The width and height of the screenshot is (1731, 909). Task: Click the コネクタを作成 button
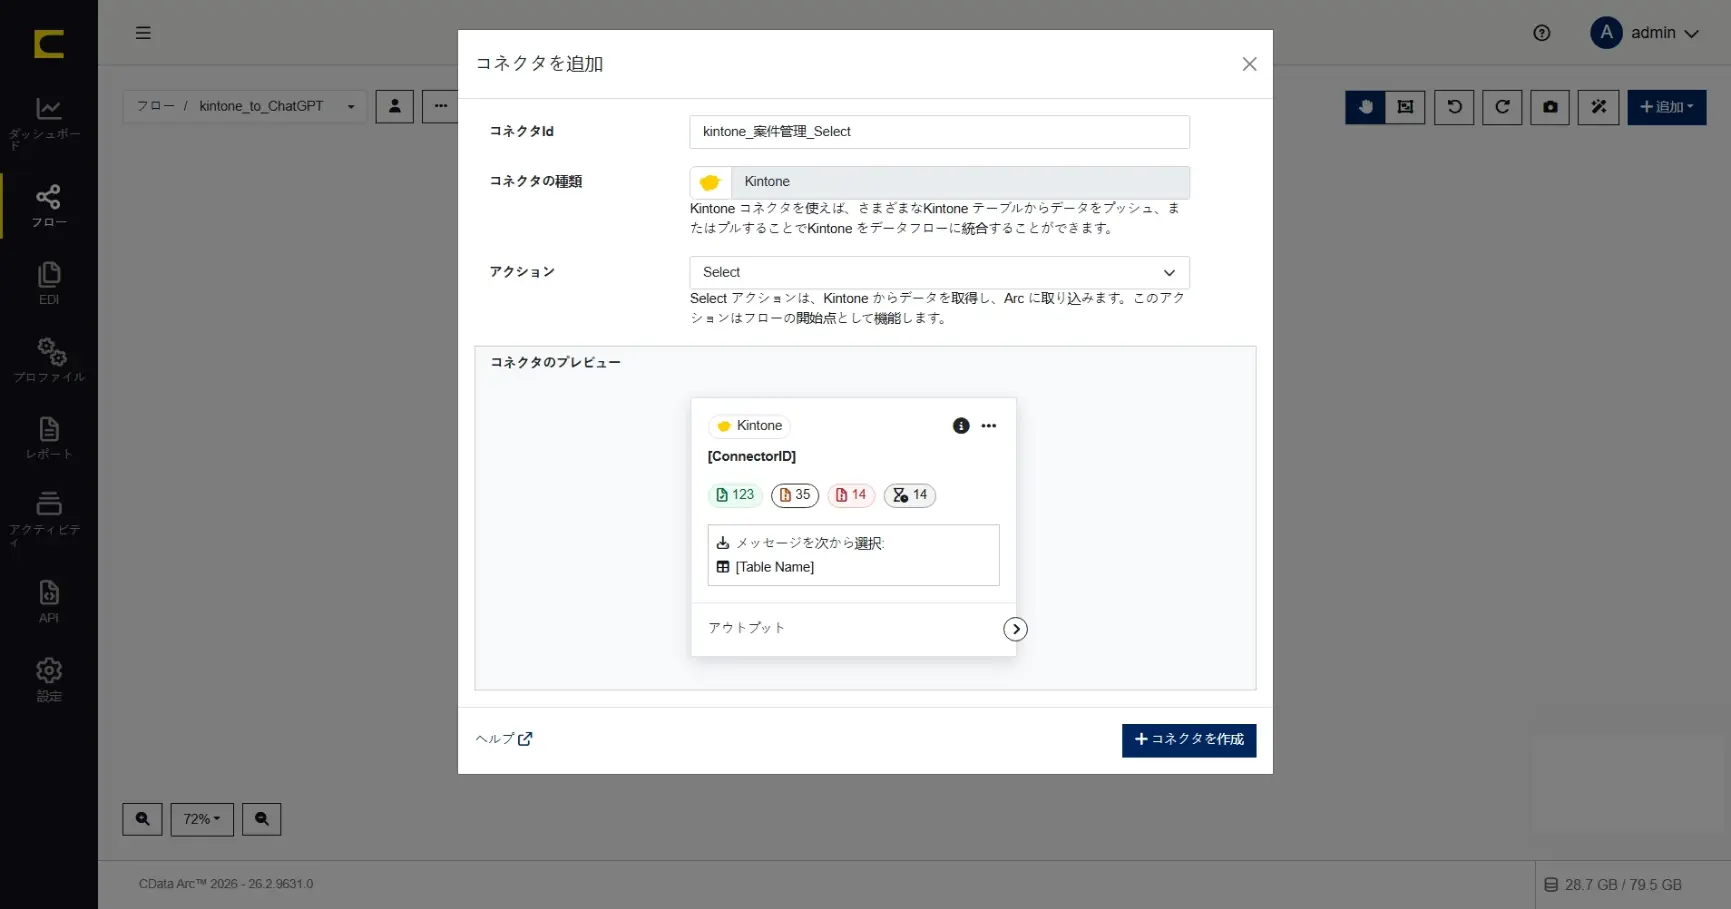pos(1189,740)
